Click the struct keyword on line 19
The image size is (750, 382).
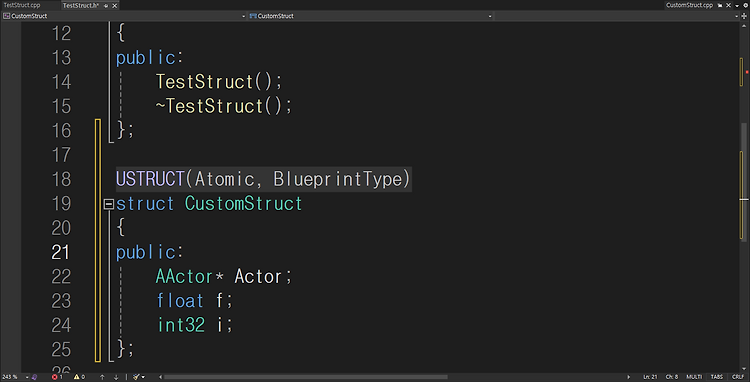[x=145, y=204]
